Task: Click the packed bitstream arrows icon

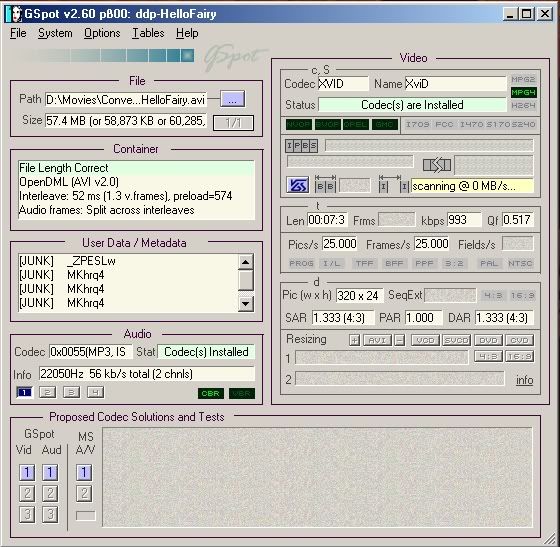Action: click(x=437, y=165)
